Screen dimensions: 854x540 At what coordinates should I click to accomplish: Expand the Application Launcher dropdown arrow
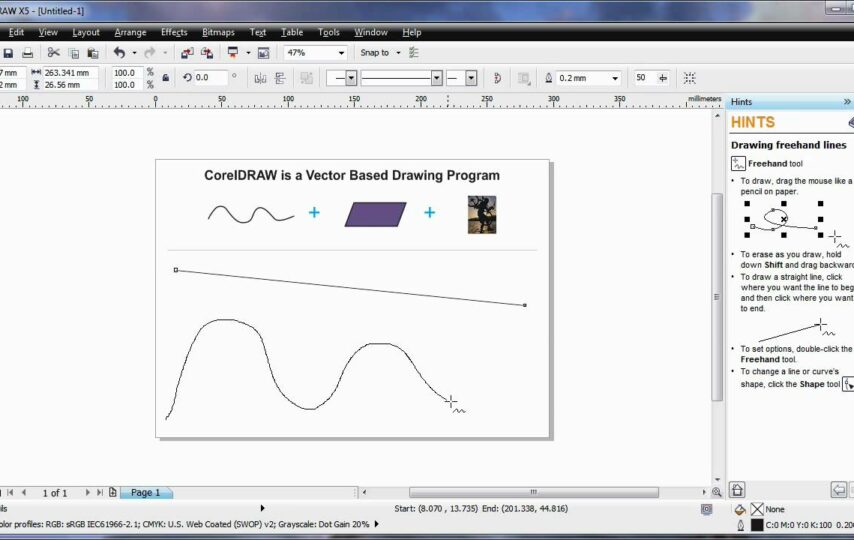248,53
